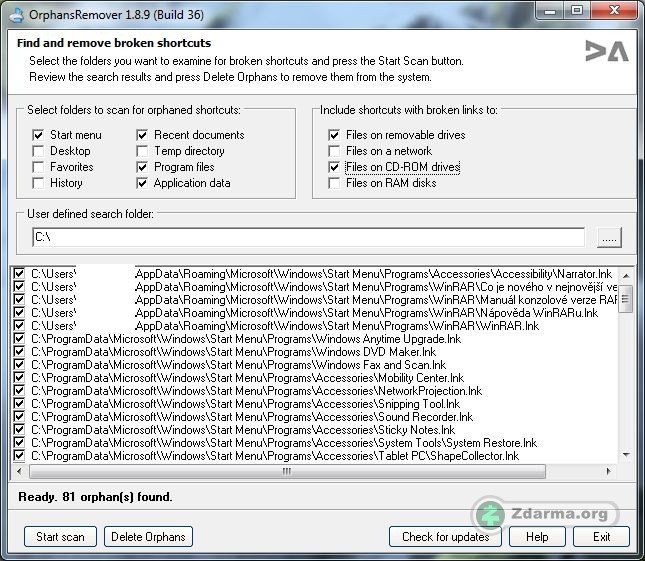The width and height of the screenshot is (645, 561).
Task: Enable Files on RAM disks
Action: (x=334, y=183)
